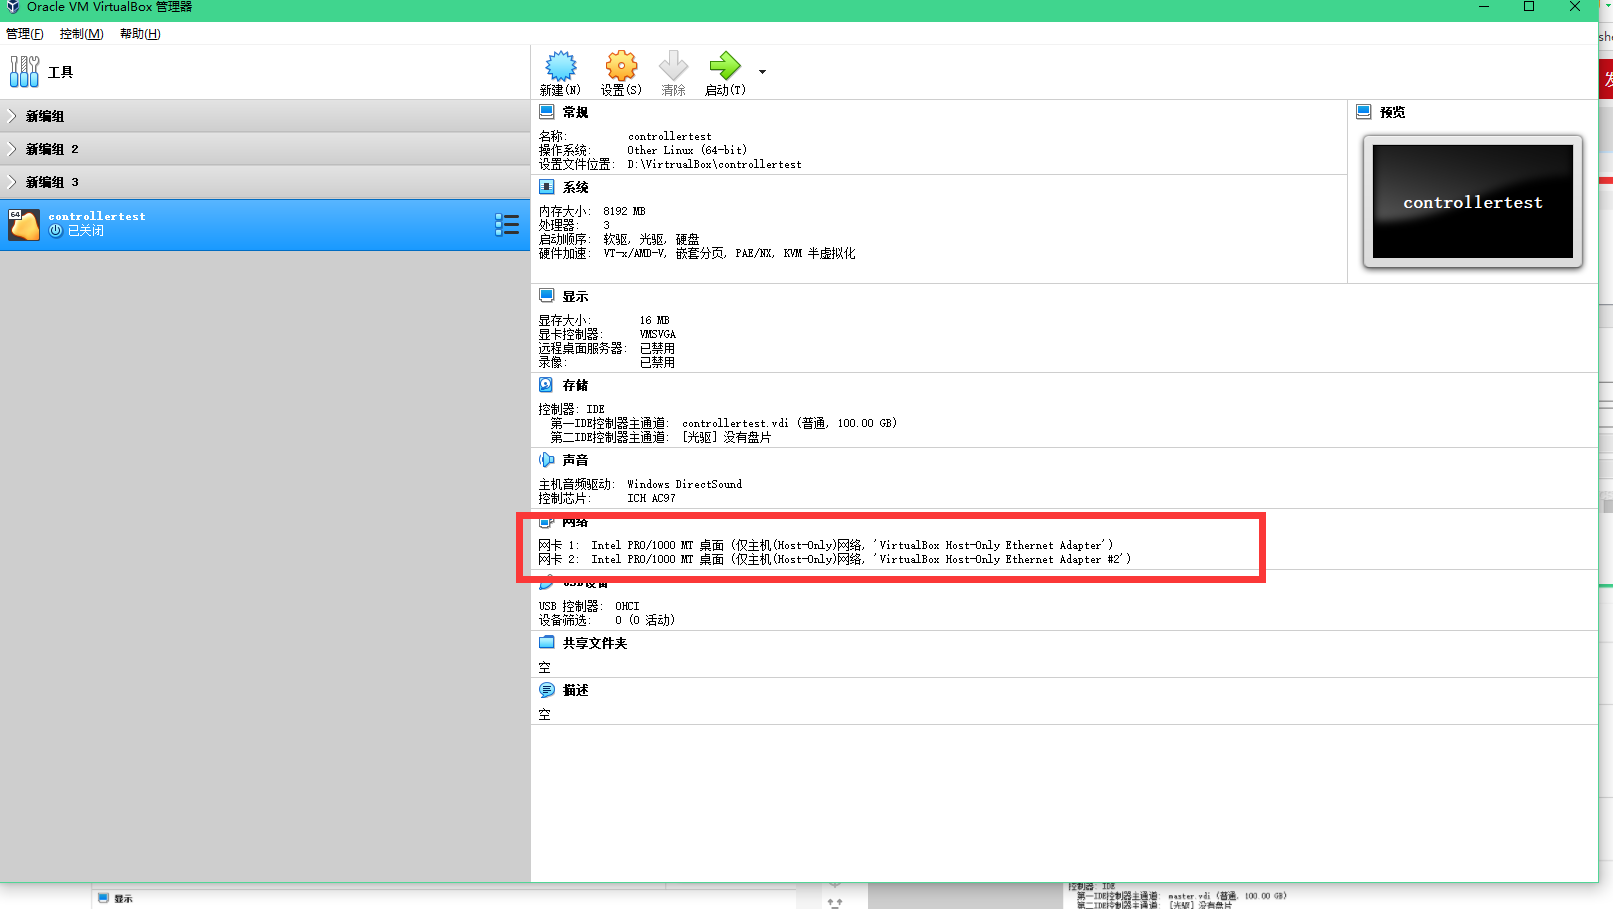Click the Storage (存储) section icon

point(546,385)
